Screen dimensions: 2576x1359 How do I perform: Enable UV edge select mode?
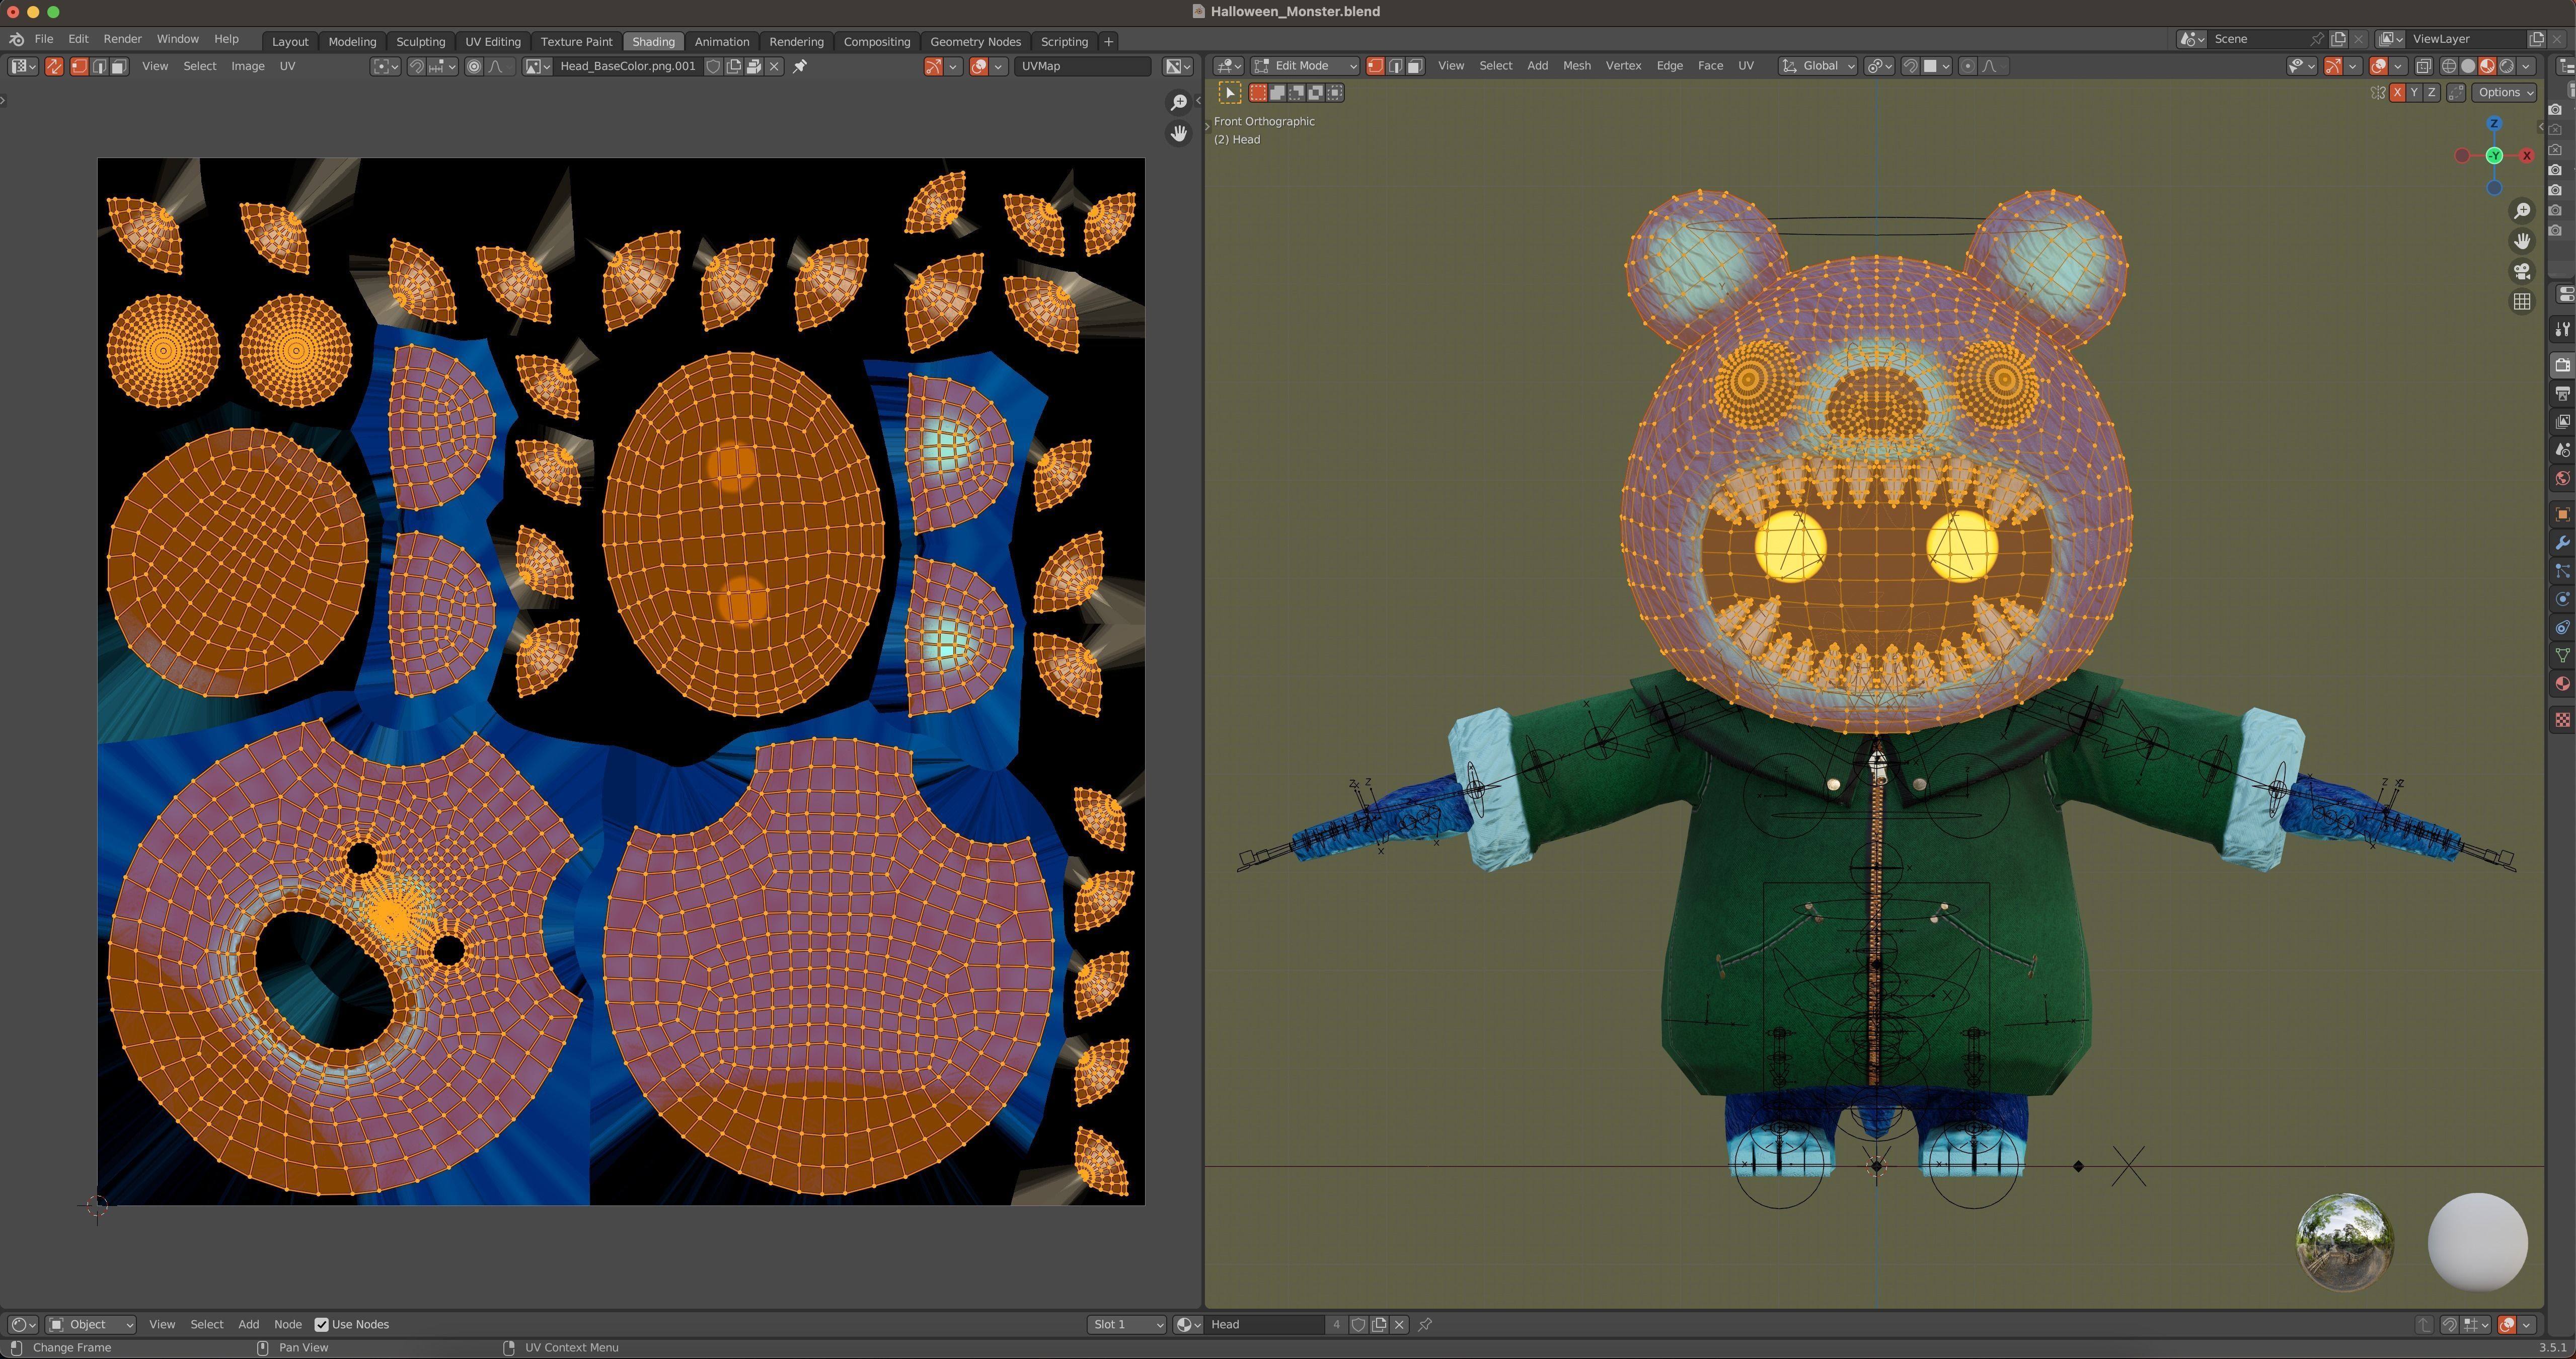coord(99,66)
